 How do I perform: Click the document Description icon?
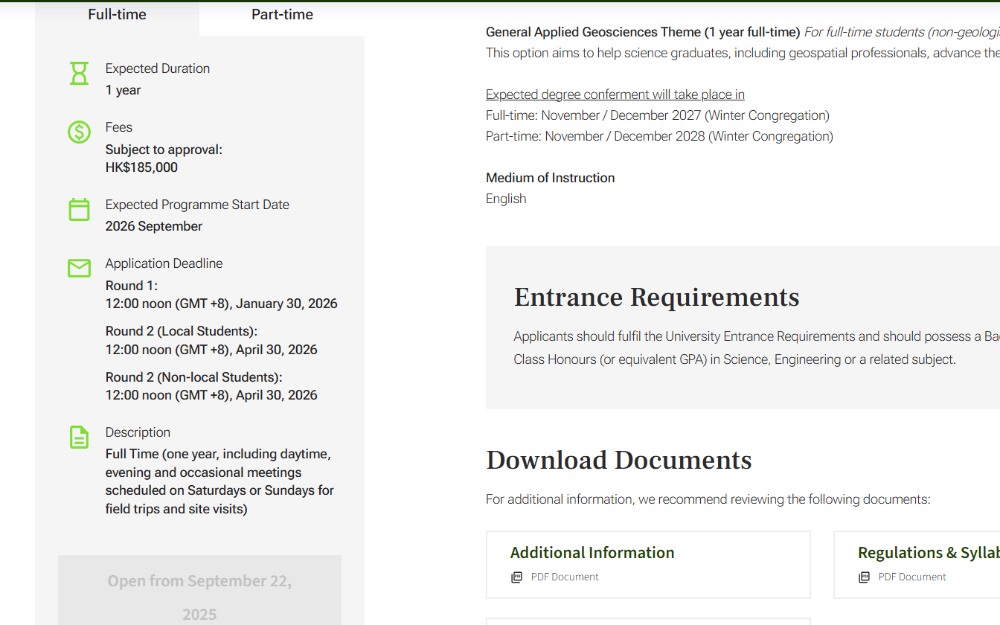coord(79,437)
